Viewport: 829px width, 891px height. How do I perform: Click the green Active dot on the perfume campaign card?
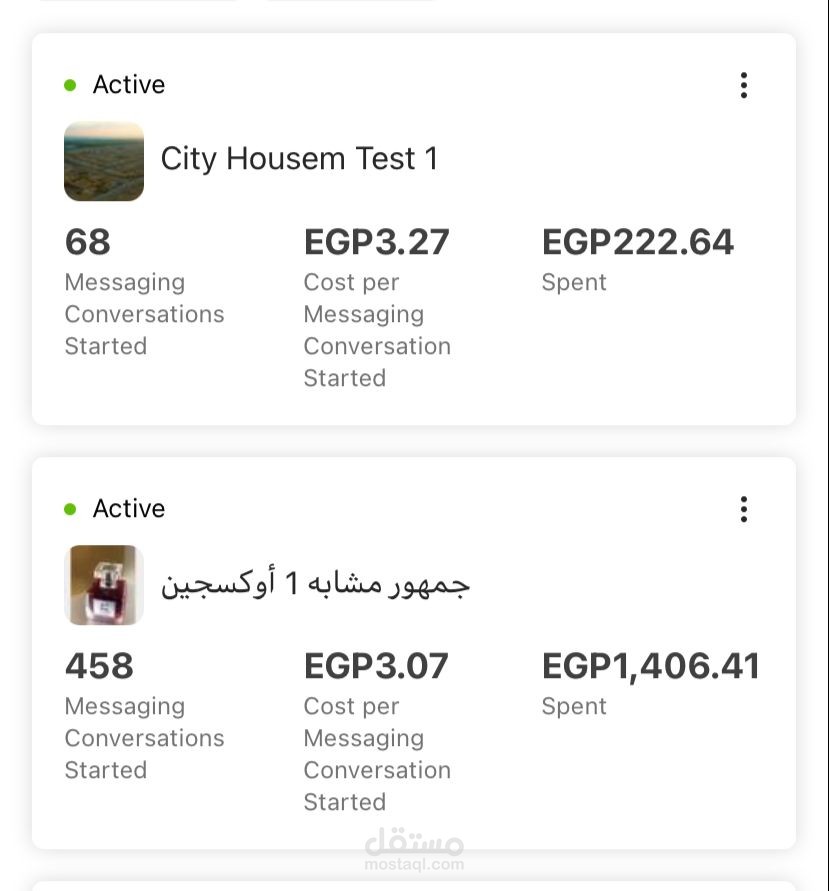coord(70,509)
